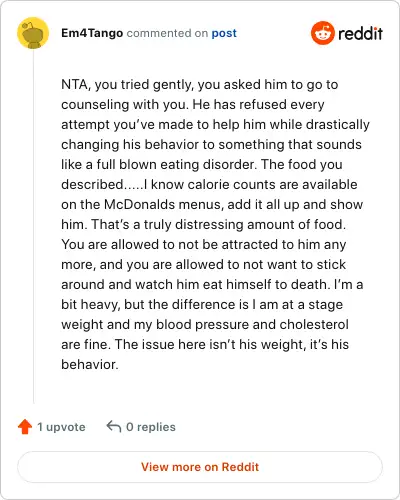Click the View more on Reddit button
The width and height of the screenshot is (400, 500).
[x=200, y=467]
